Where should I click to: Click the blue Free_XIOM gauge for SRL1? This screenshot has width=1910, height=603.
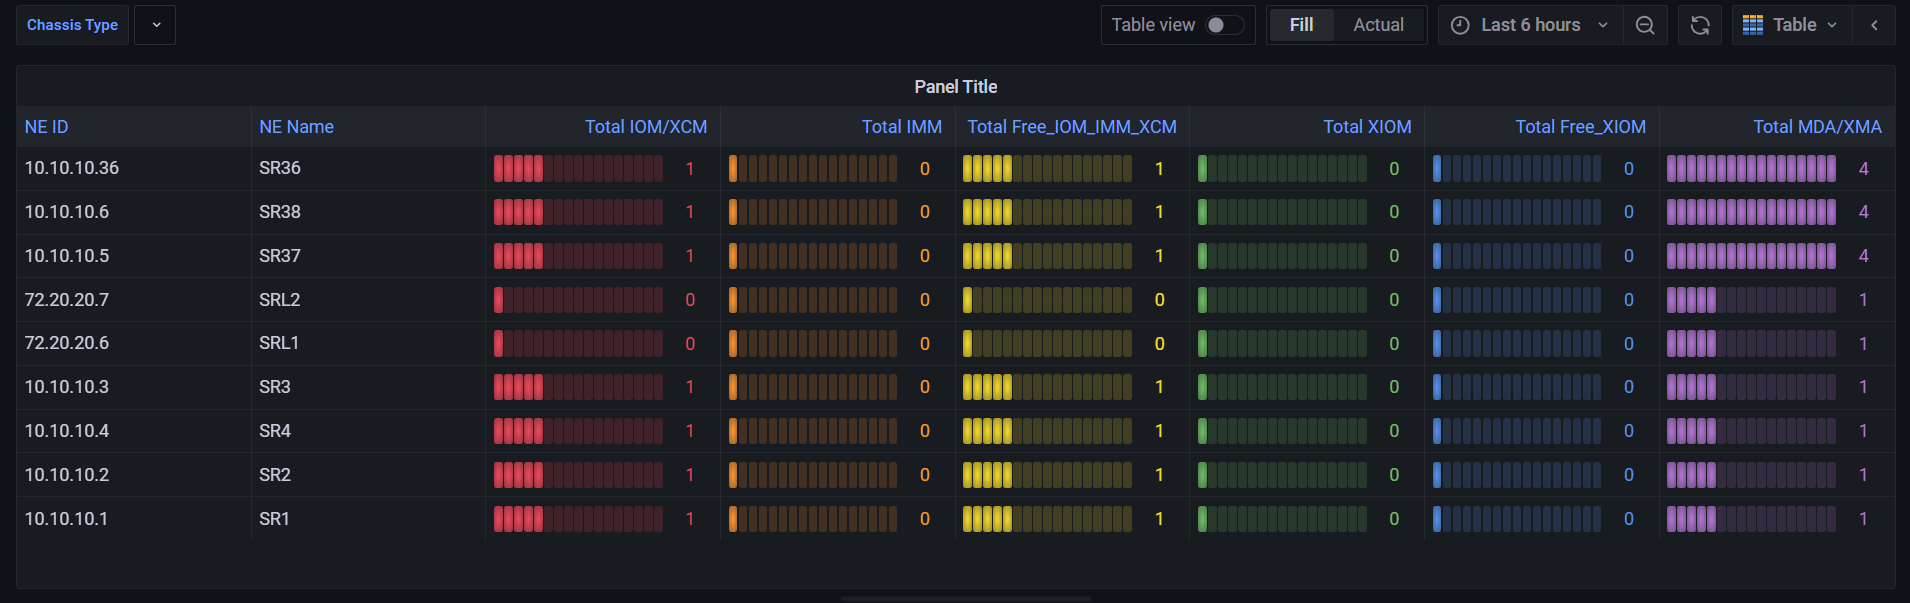[1517, 344]
